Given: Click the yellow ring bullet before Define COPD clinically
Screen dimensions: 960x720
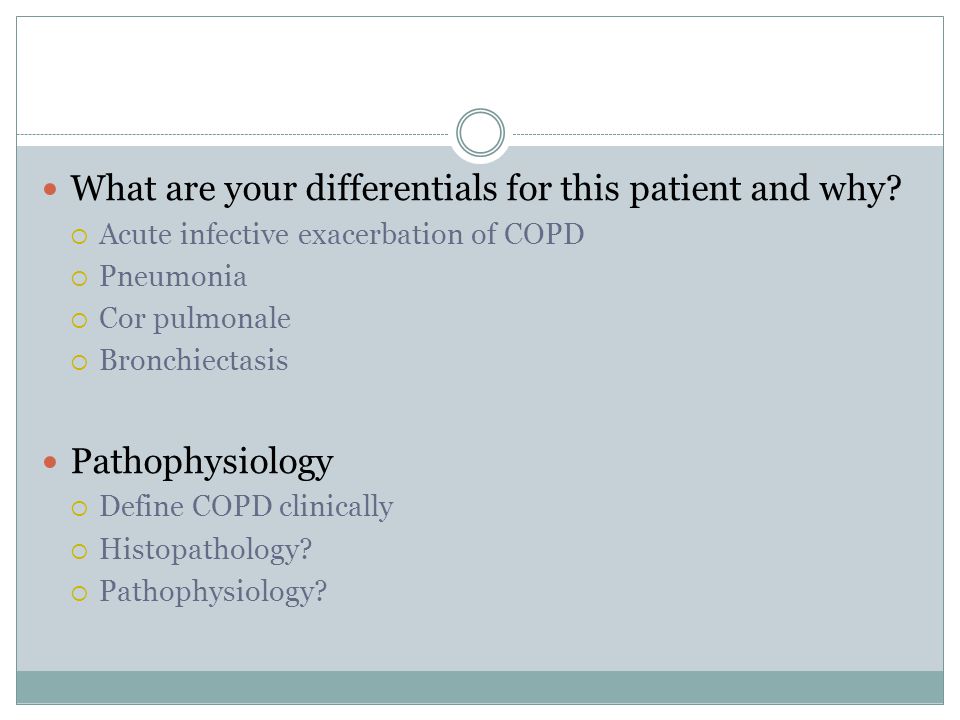Looking at the screenshot, I should pyautogui.click(x=80, y=508).
